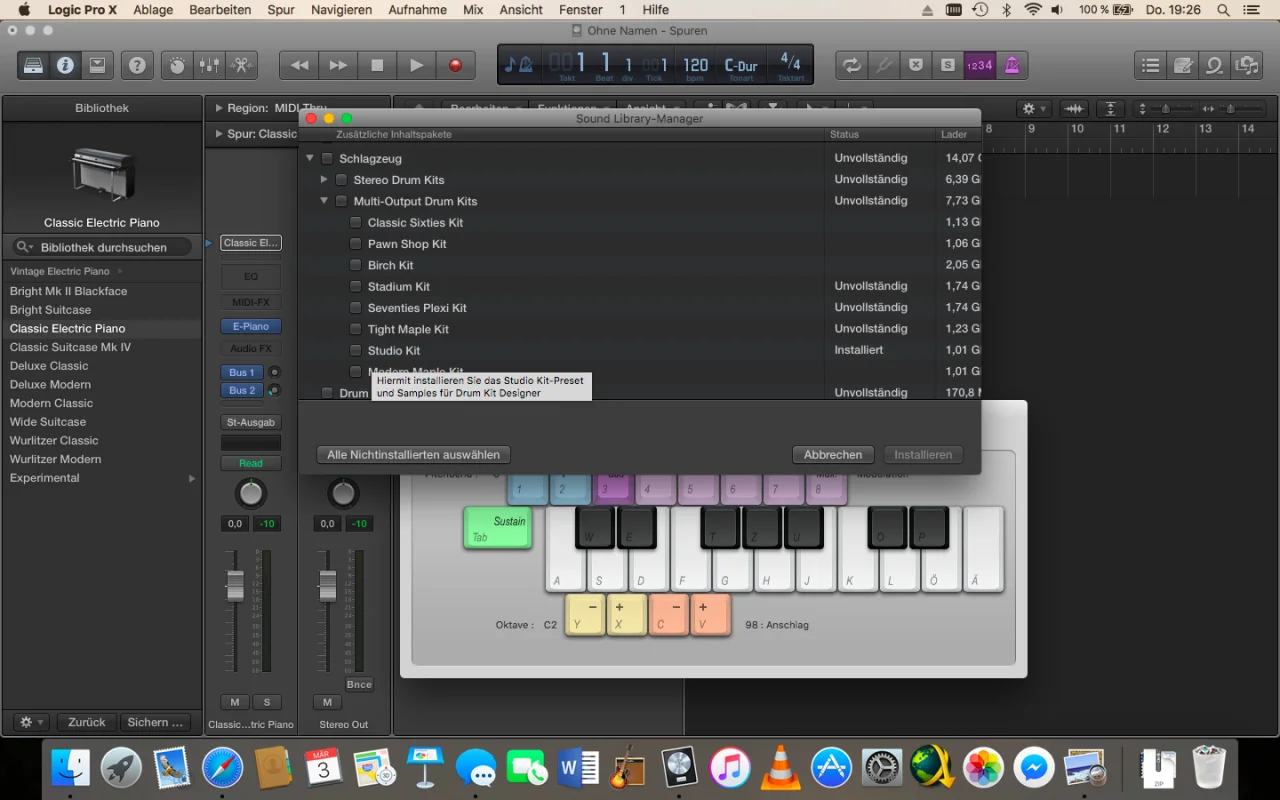Toggle the Cycle mode button
Image resolution: width=1280 pixels, height=800 pixels.
click(851, 65)
